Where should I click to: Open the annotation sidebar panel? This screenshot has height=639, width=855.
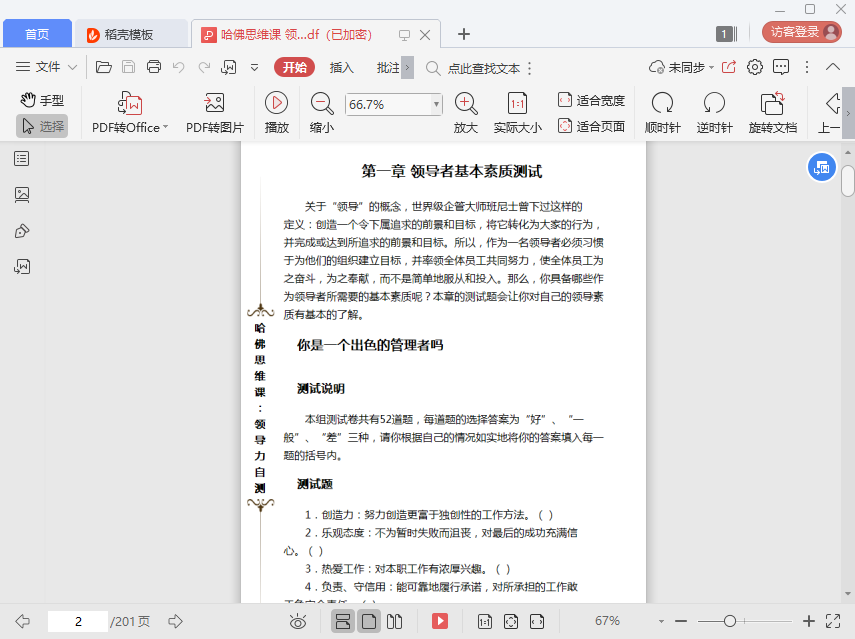pyautogui.click(x=22, y=231)
